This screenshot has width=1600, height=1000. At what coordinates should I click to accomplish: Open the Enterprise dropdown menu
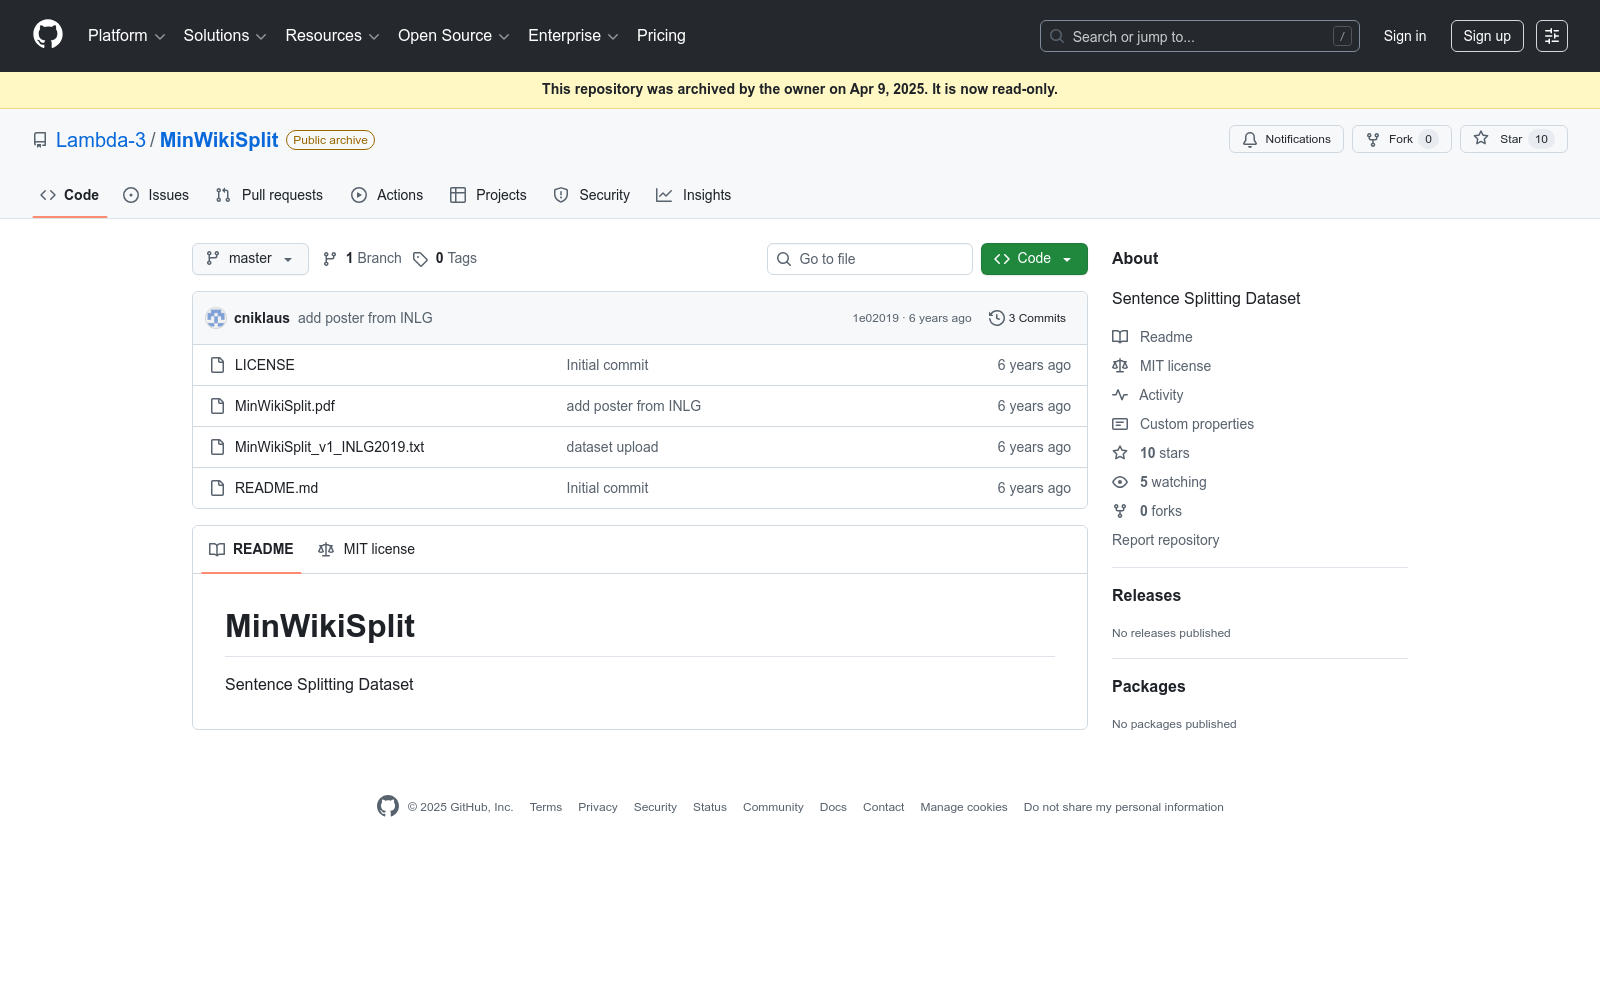click(573, 36)
